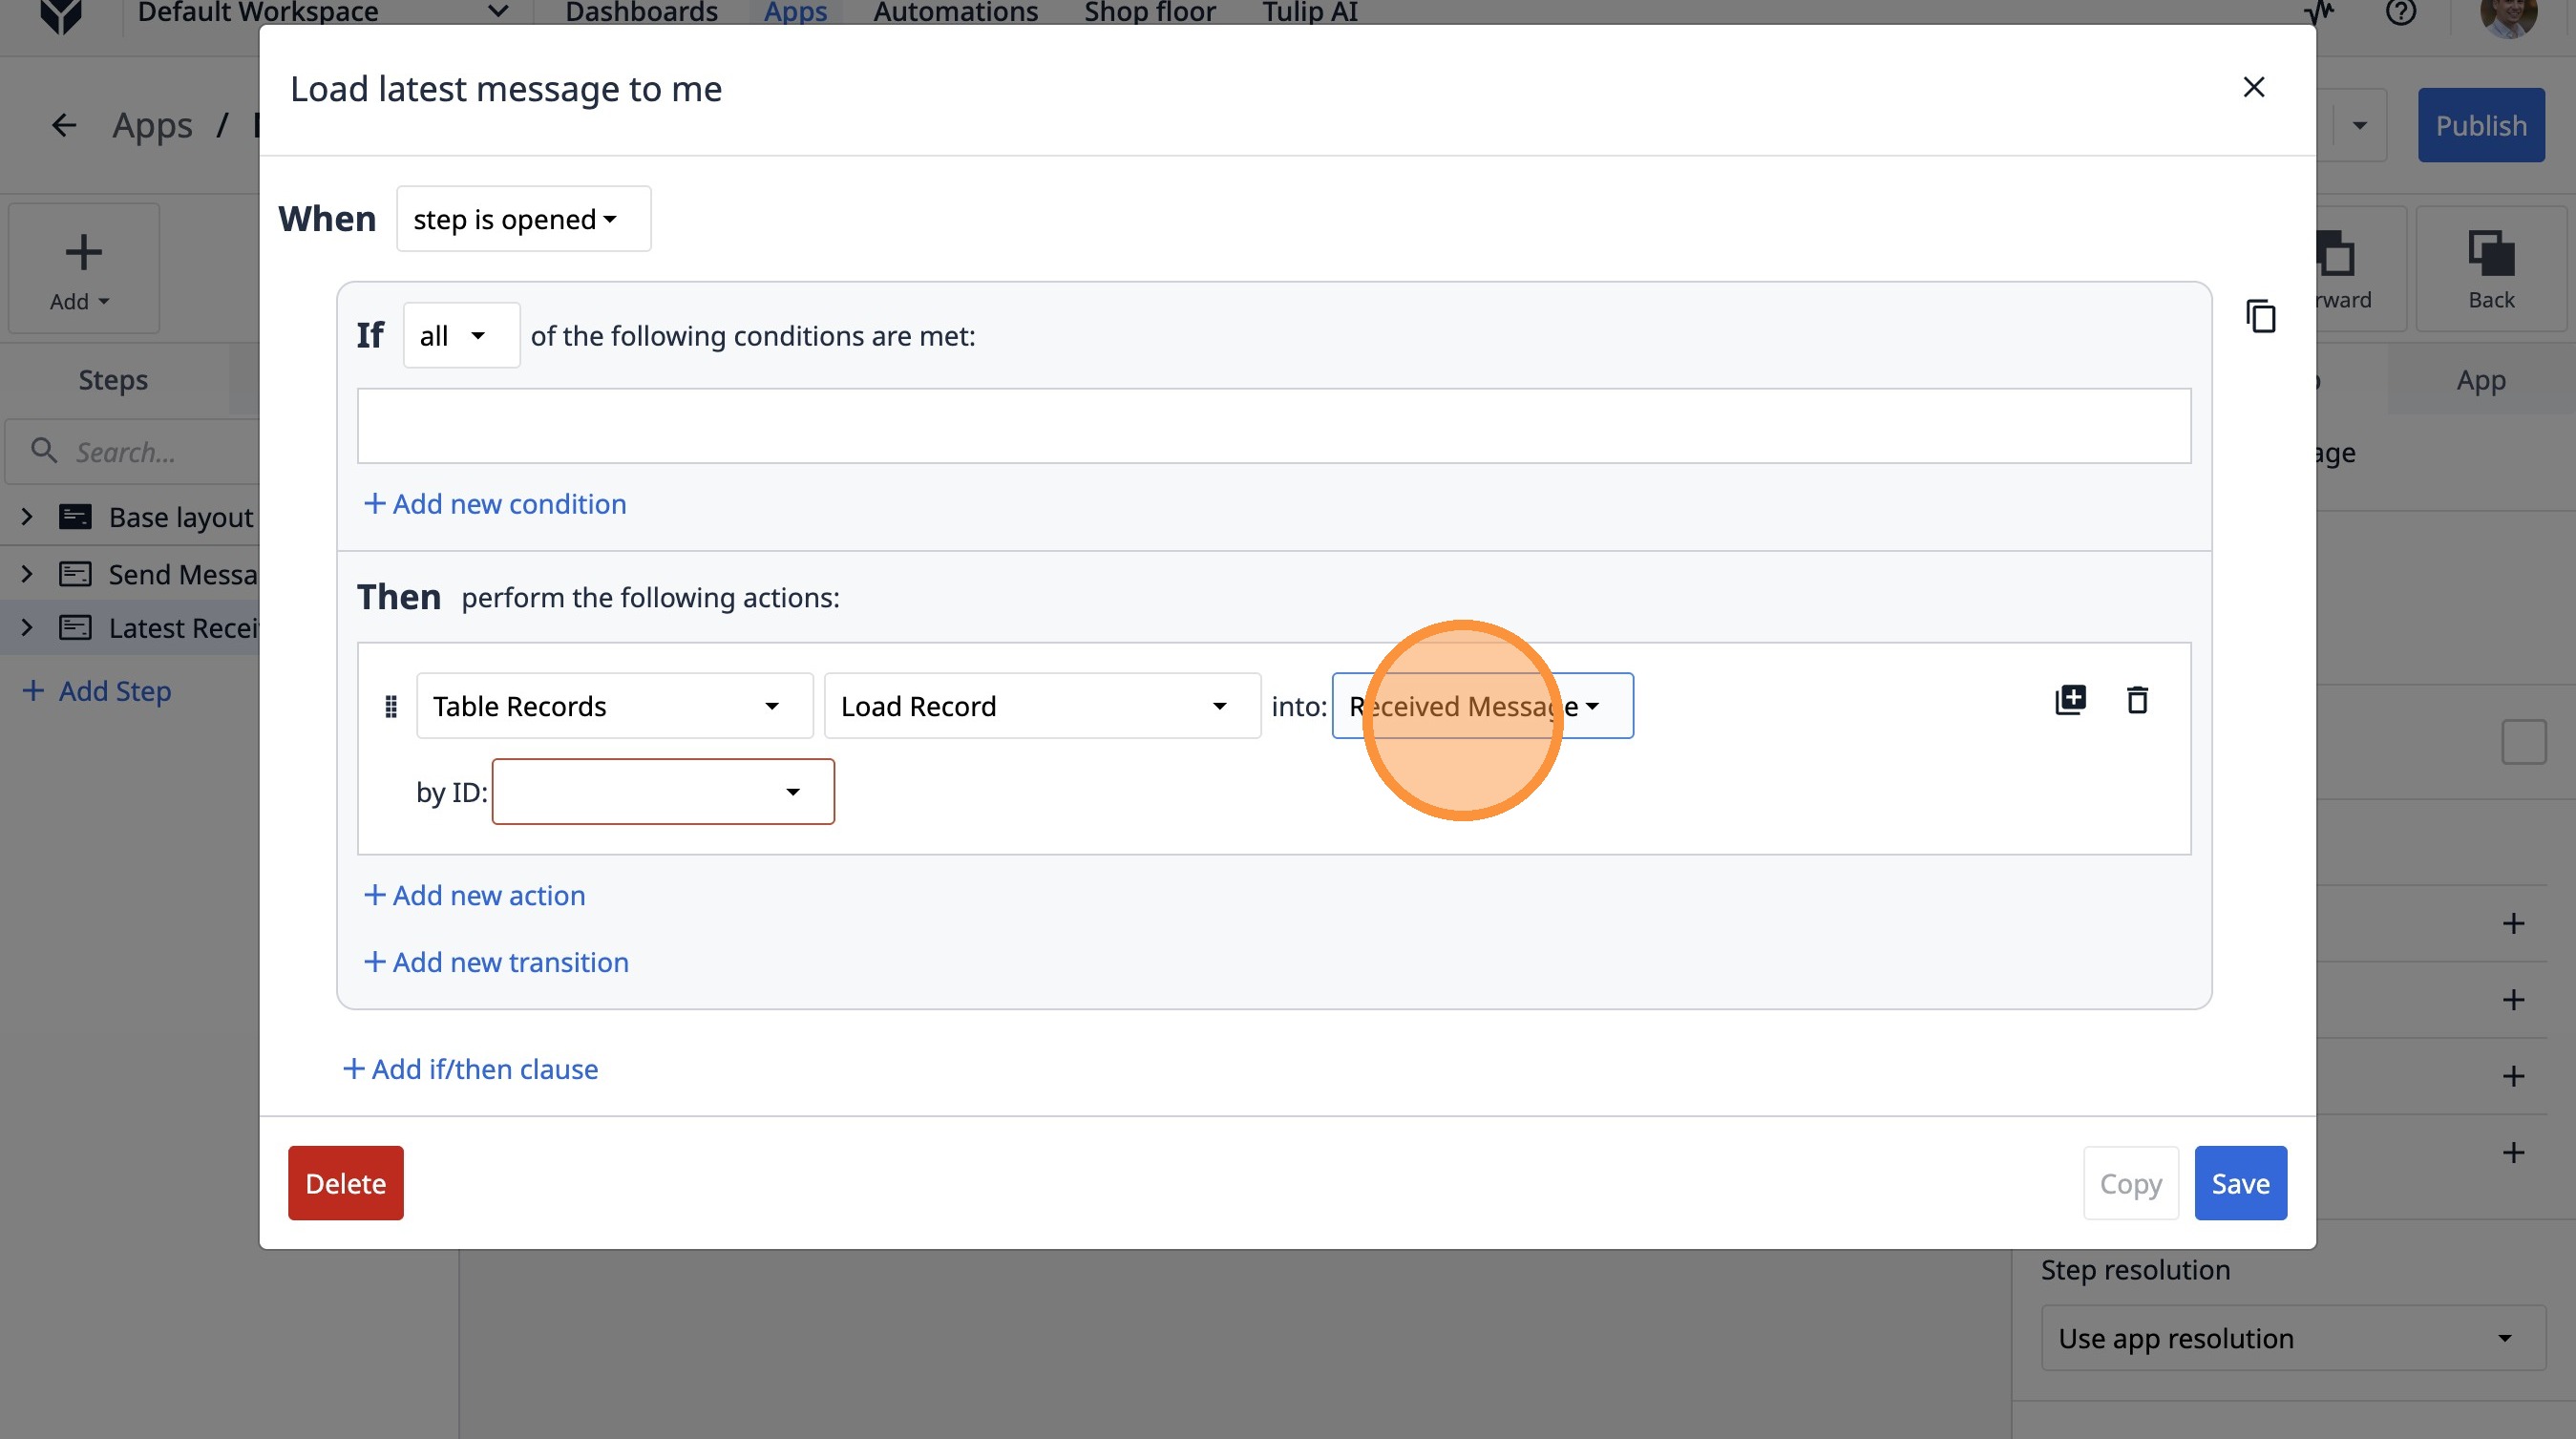2576x1439 pixels.
Task: Click the empty conditions field
Action: [x=1273, y=426]
